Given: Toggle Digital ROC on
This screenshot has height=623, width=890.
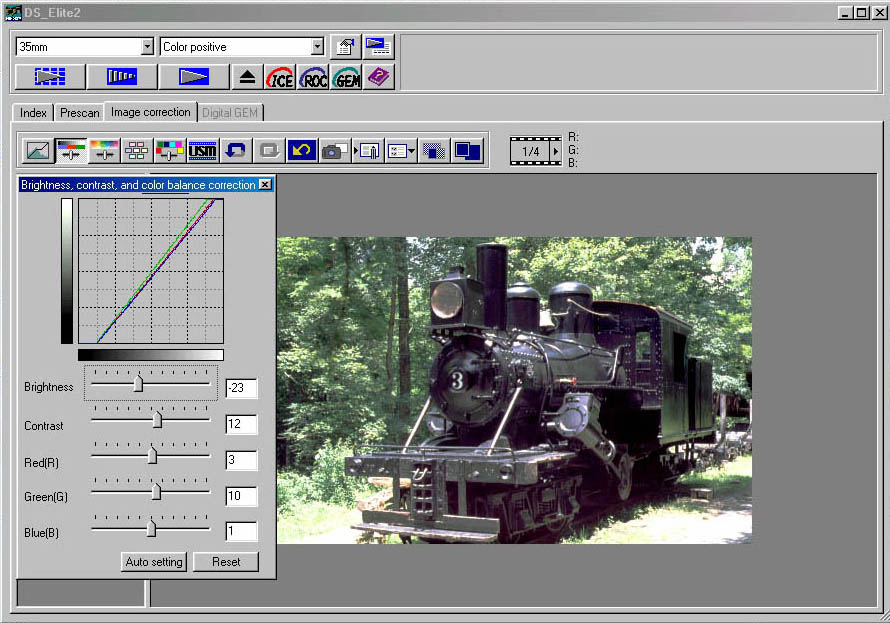Looking at the screenshot, I should [x=313, y=77].
